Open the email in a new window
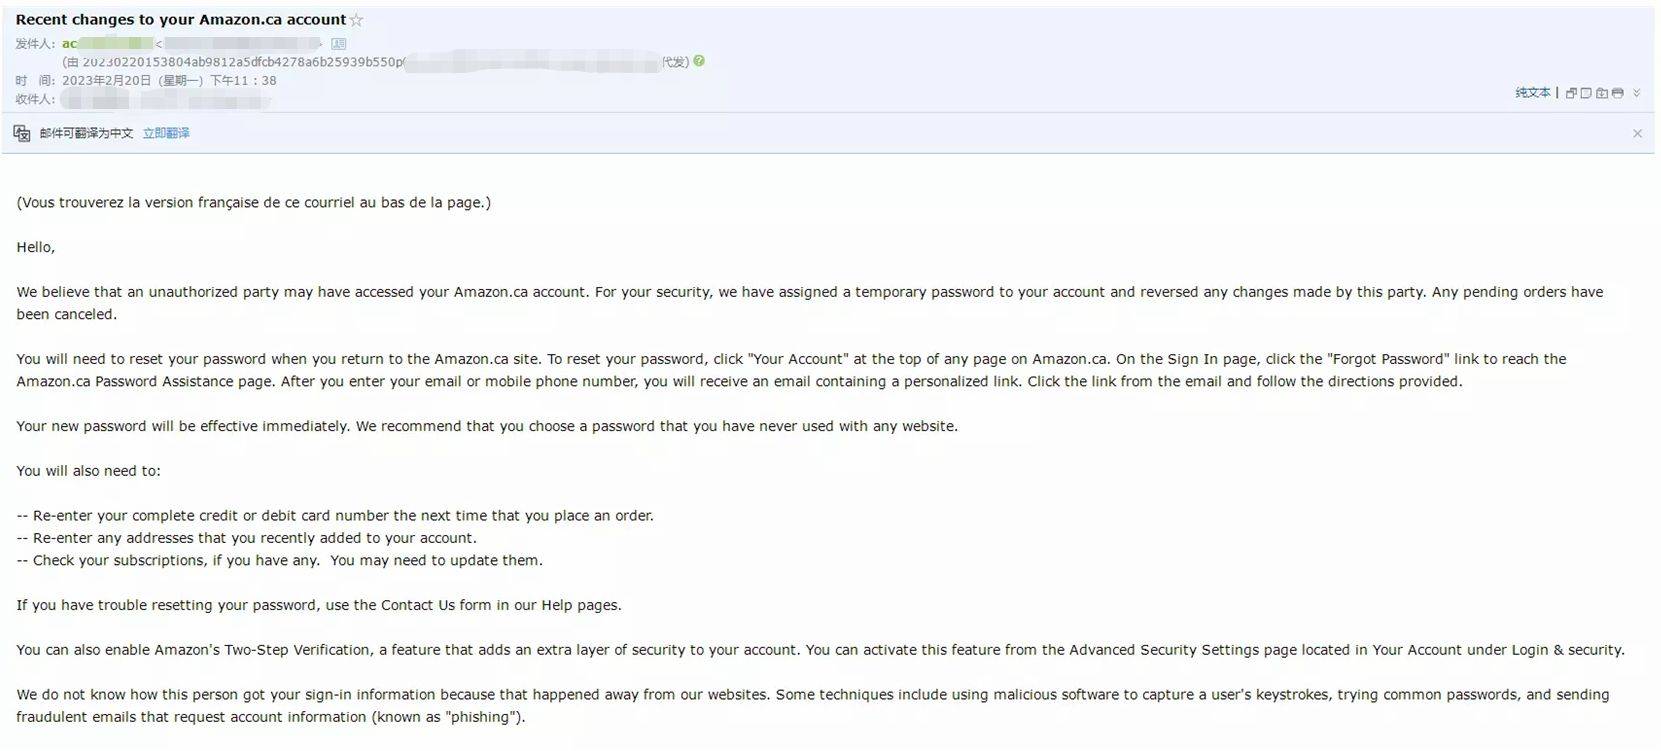This screenshot has height=751, width=1661. 1571,93
